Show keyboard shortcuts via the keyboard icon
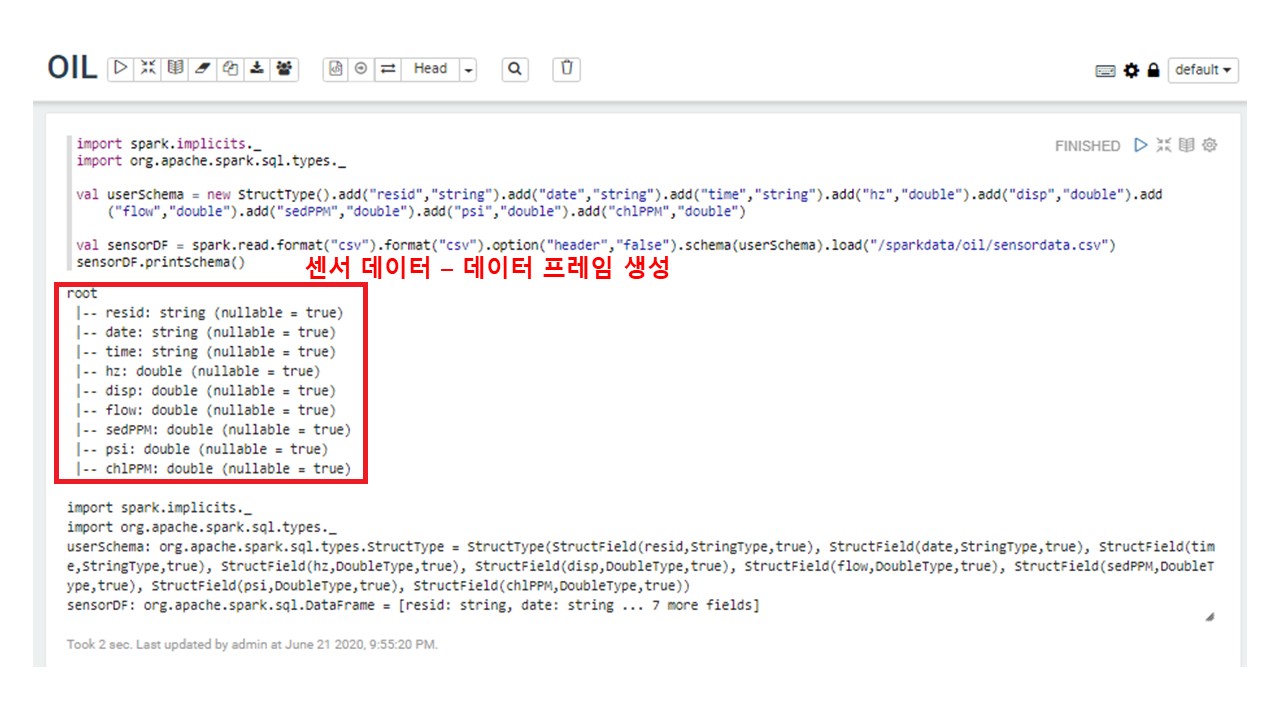The height and width of the screenshot is (720, 1280). 1105,71
